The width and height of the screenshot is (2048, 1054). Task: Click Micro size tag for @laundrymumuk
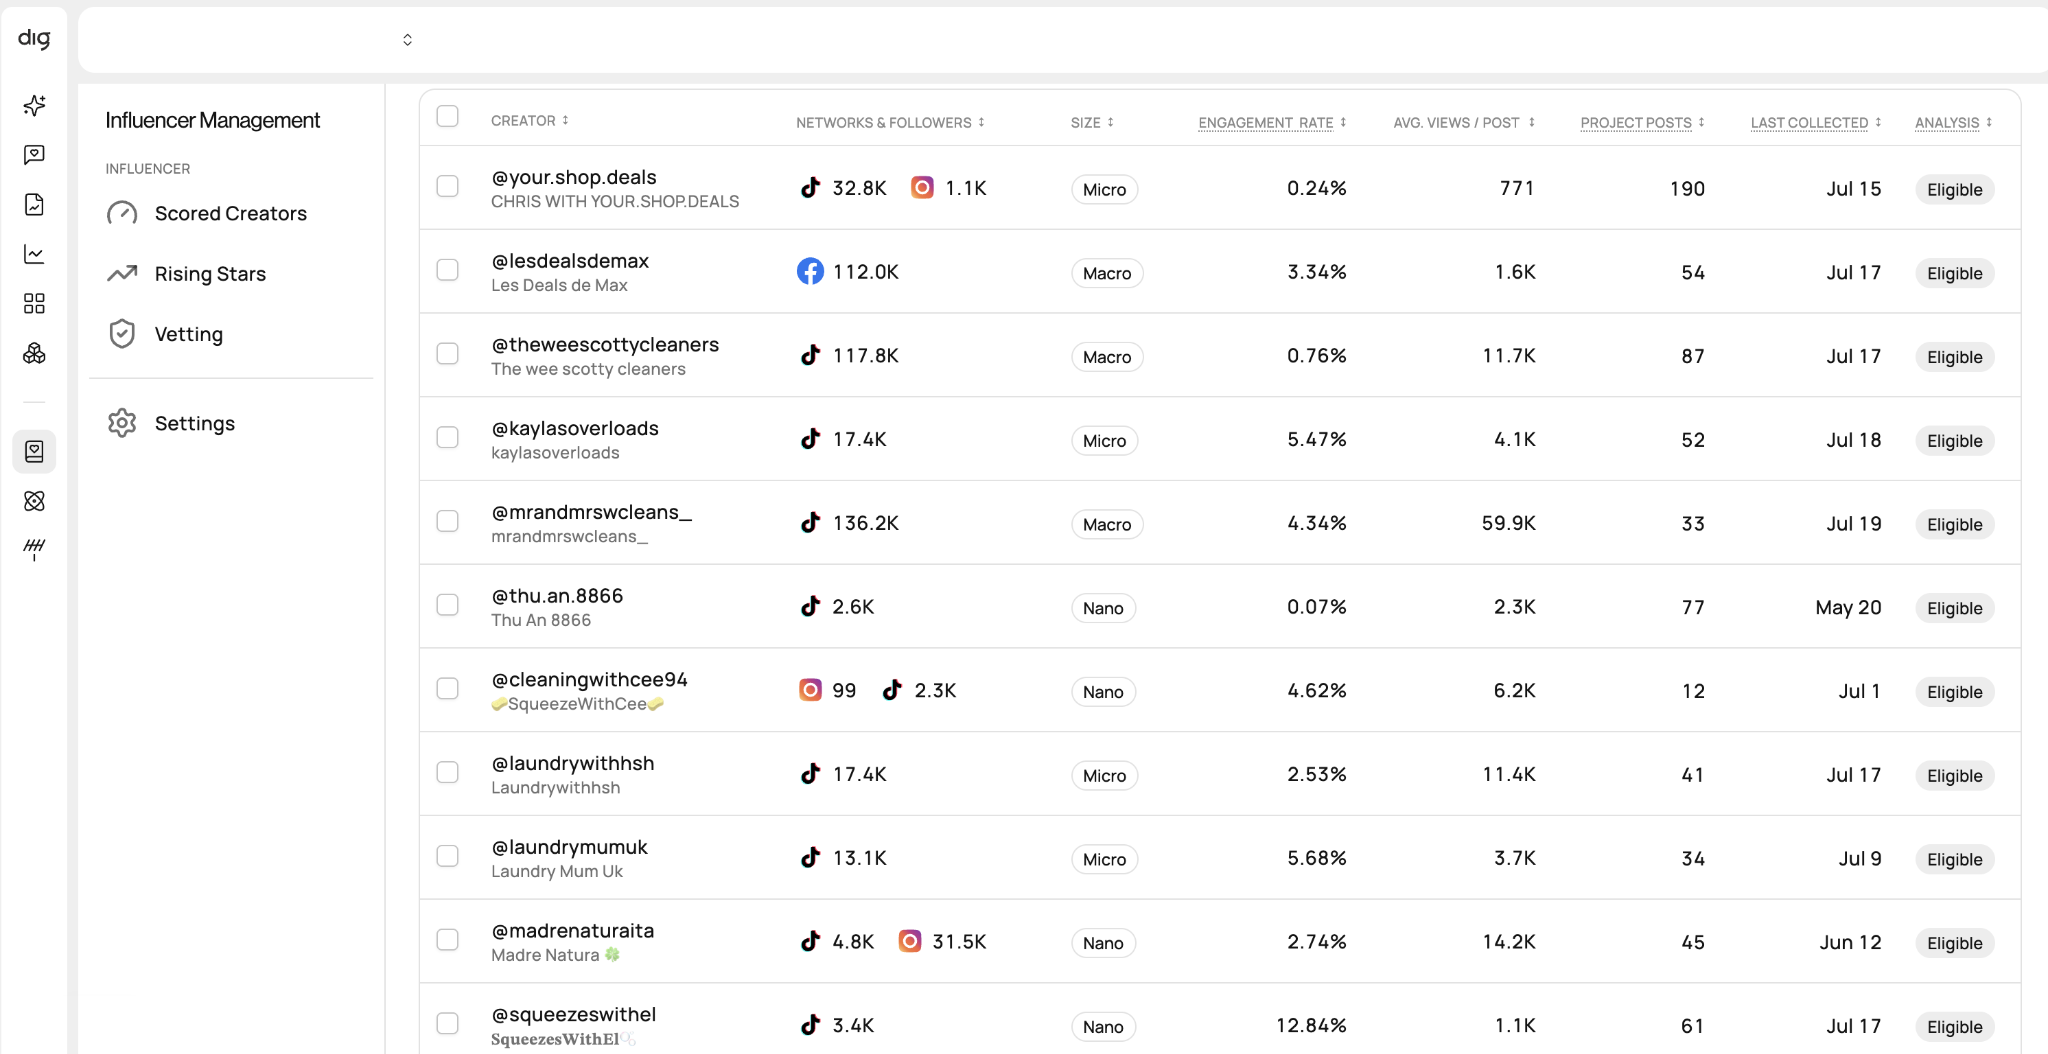pyautogui.click(x=1104, y=859)
